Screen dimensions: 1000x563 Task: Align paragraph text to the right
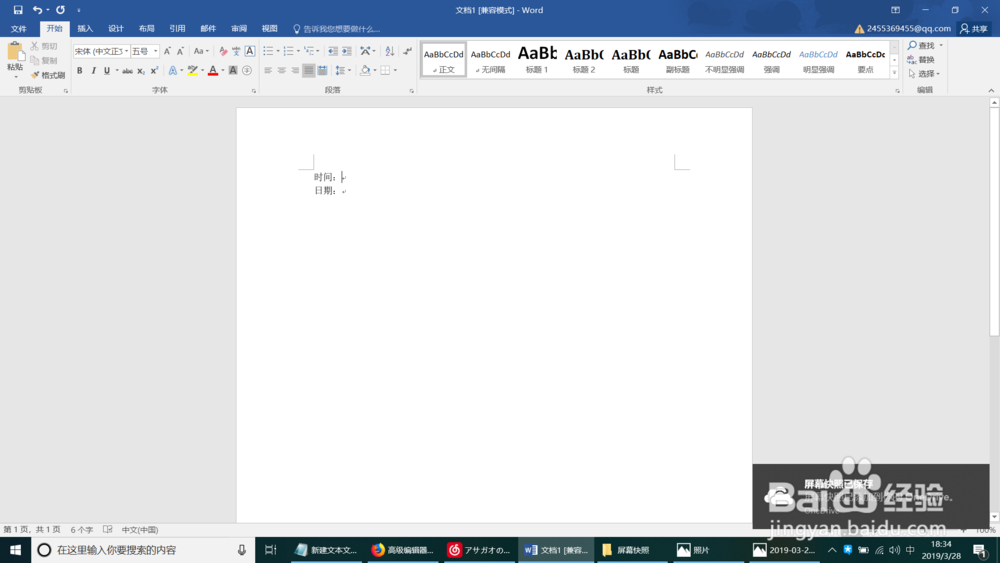(x=295, y=70)
